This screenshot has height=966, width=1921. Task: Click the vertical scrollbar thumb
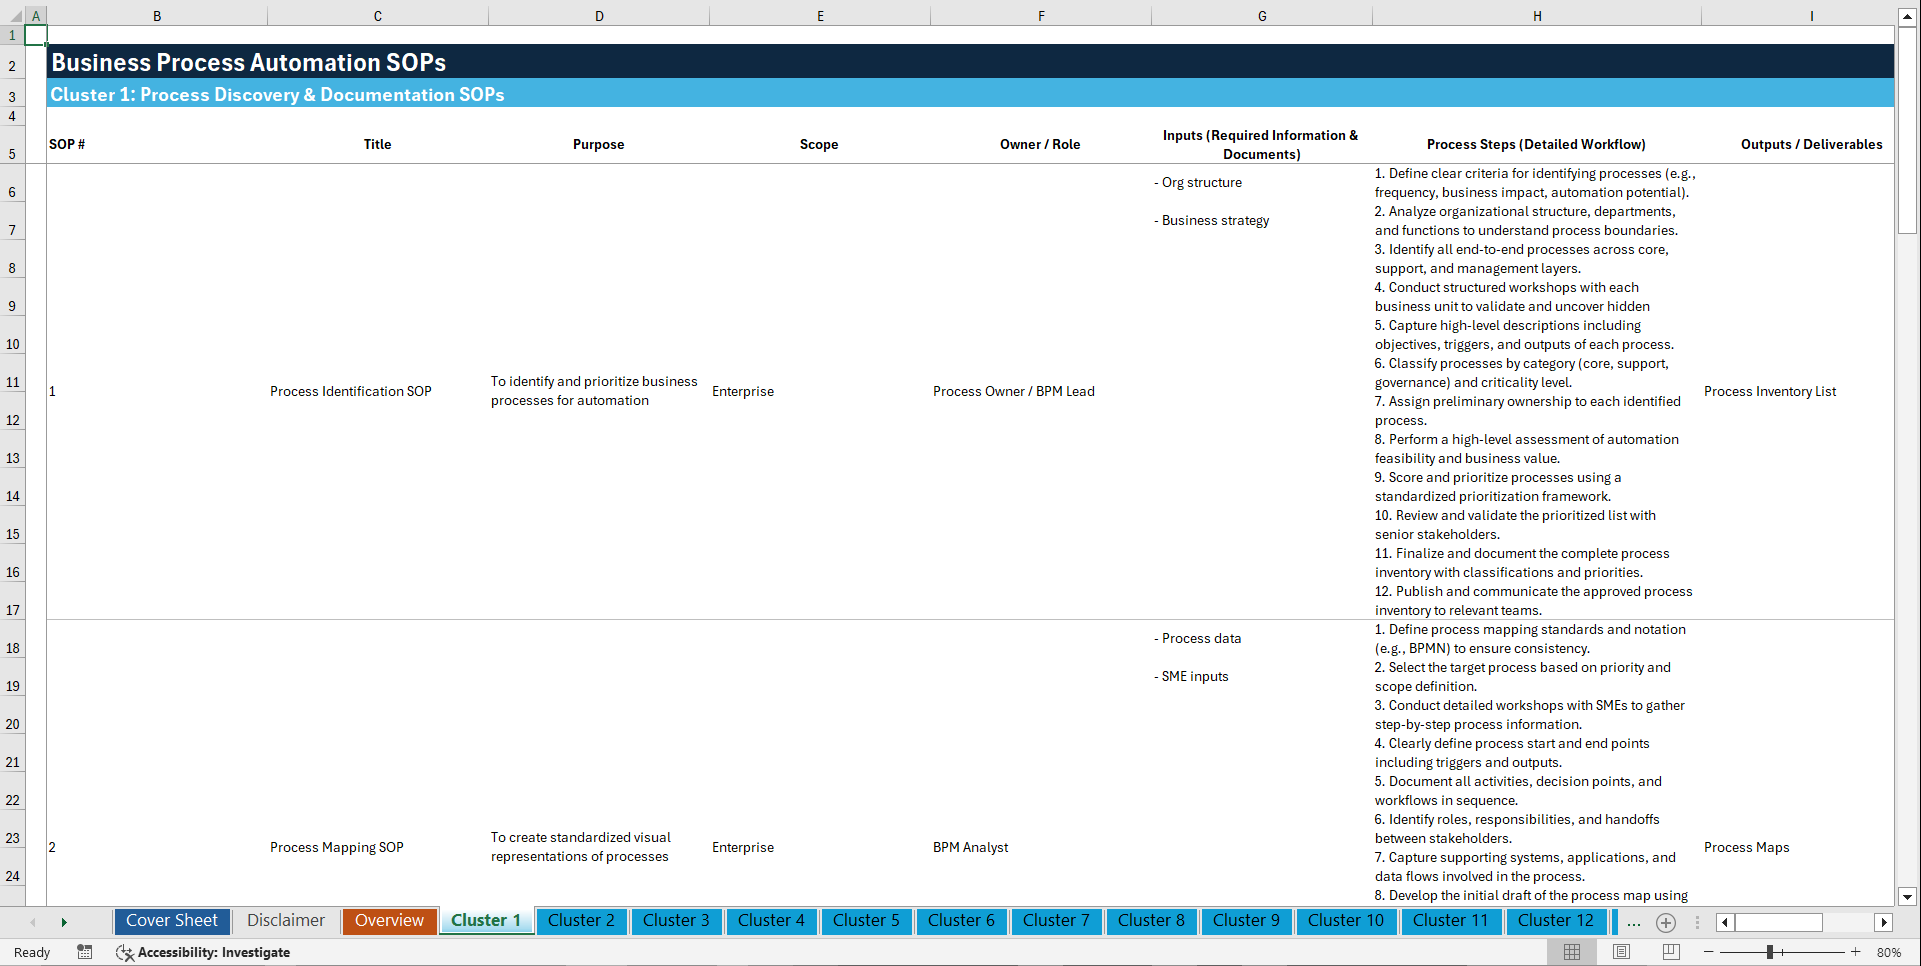tap(1907, 130)
